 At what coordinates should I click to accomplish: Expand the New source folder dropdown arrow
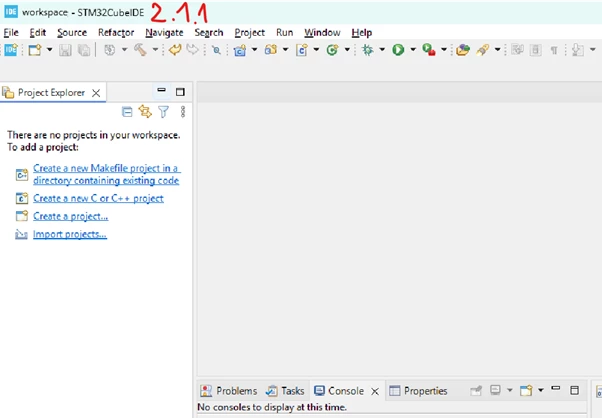click(x=285, y=50)
